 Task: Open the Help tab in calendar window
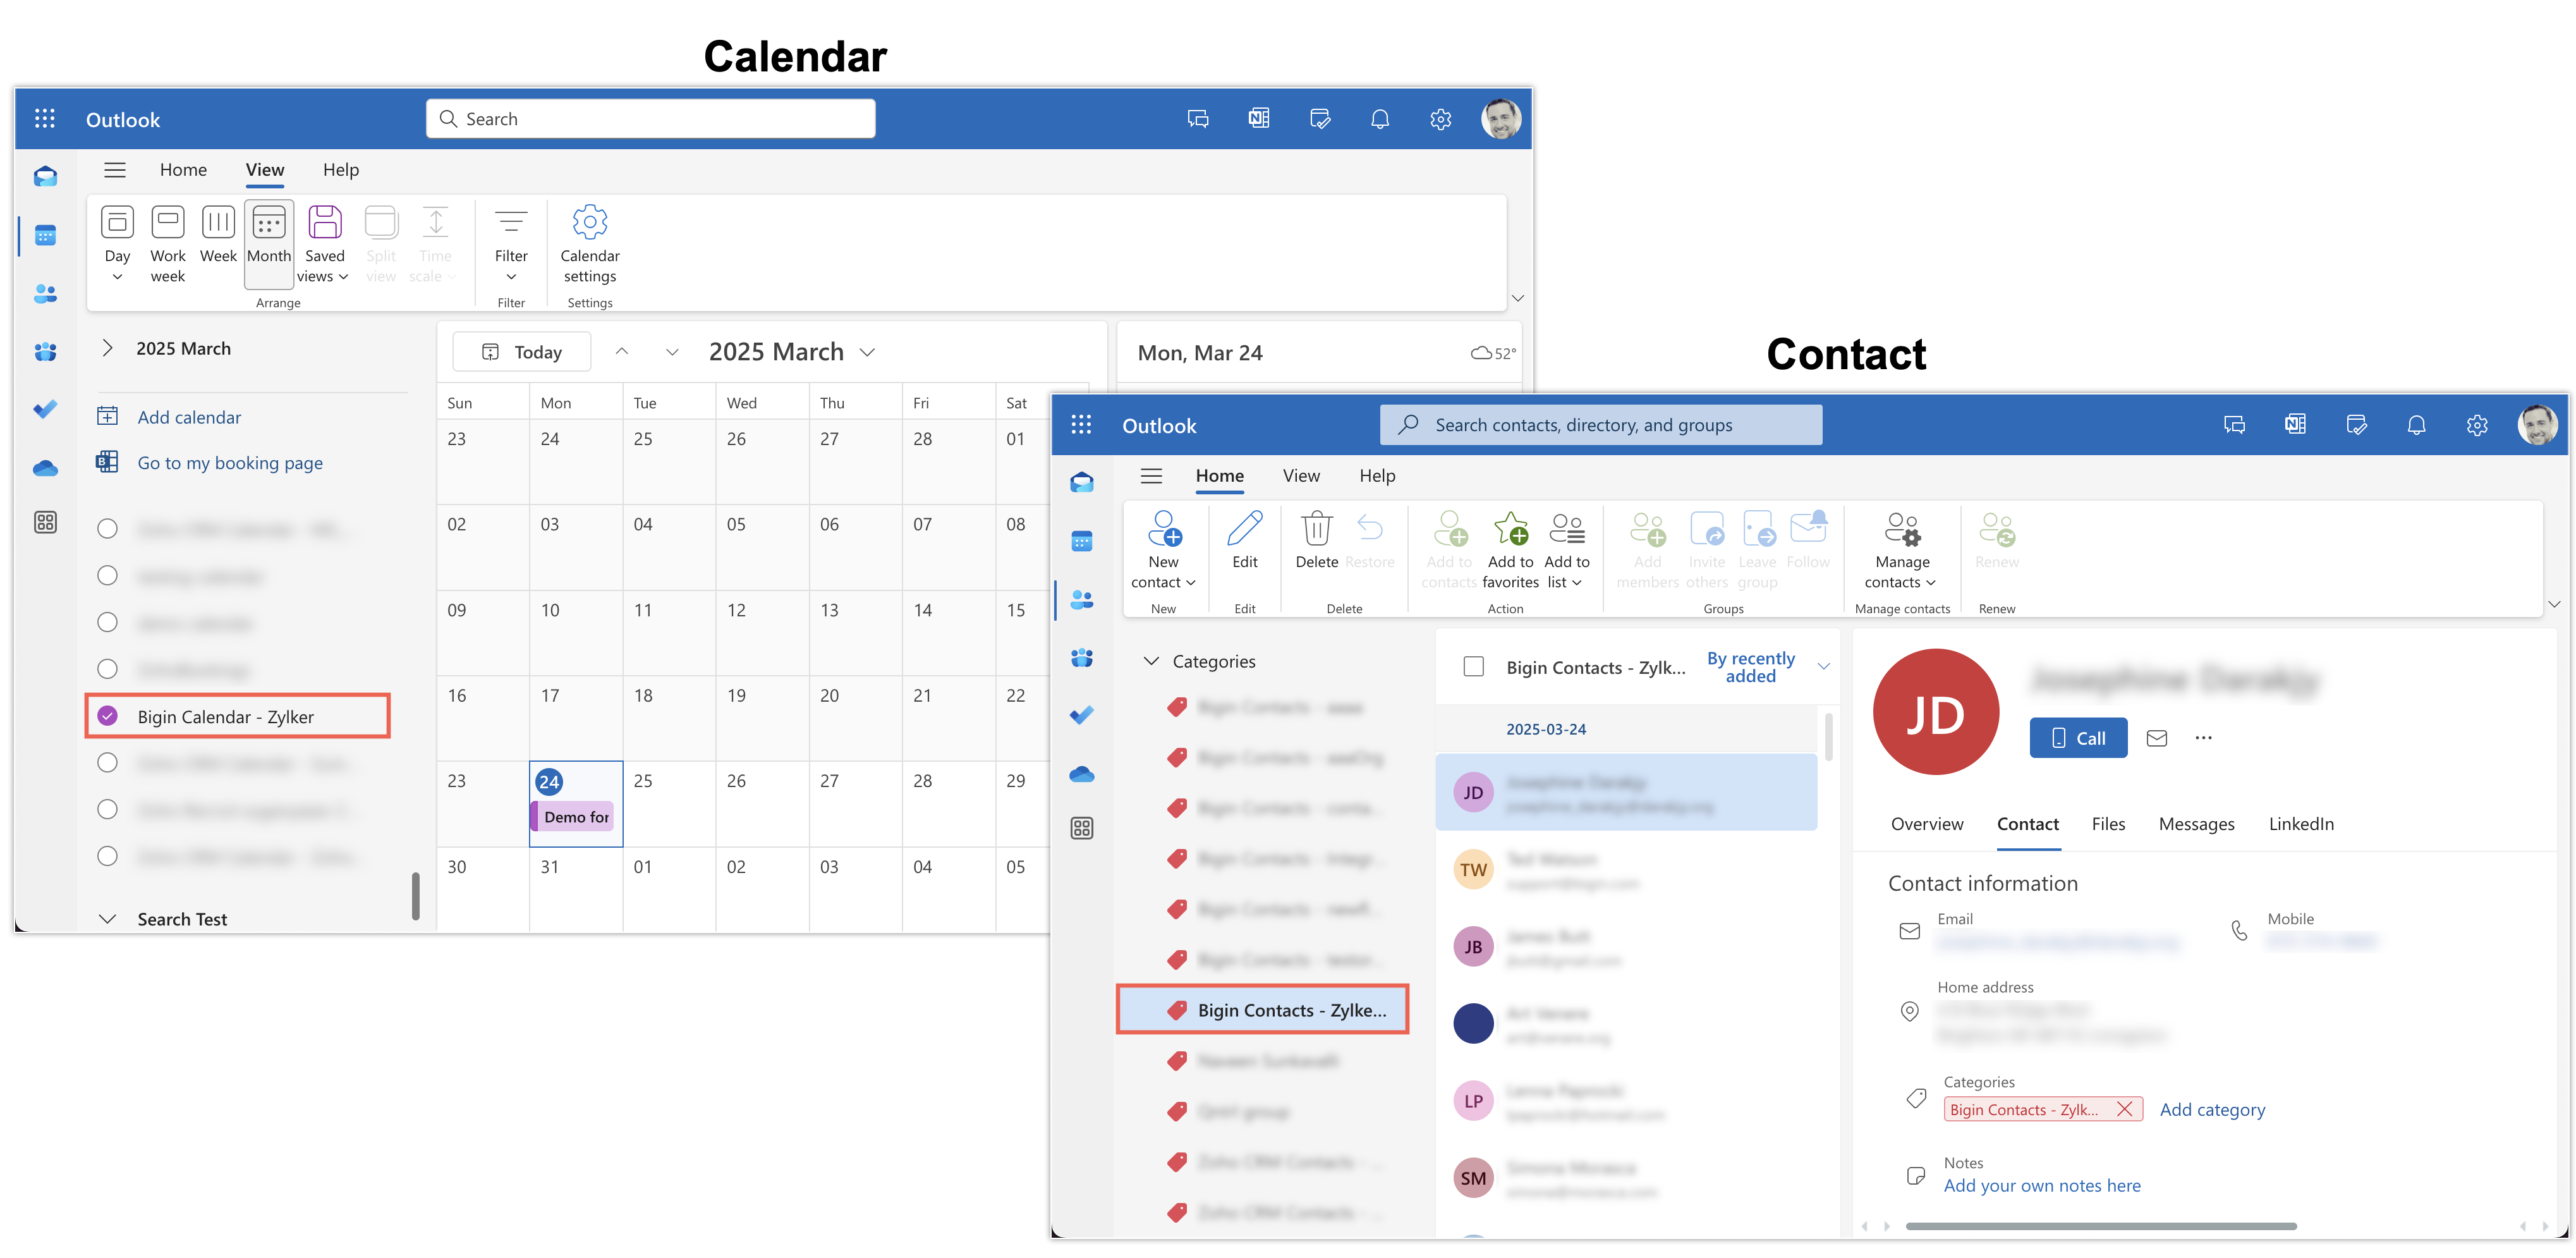click(340, 170)
